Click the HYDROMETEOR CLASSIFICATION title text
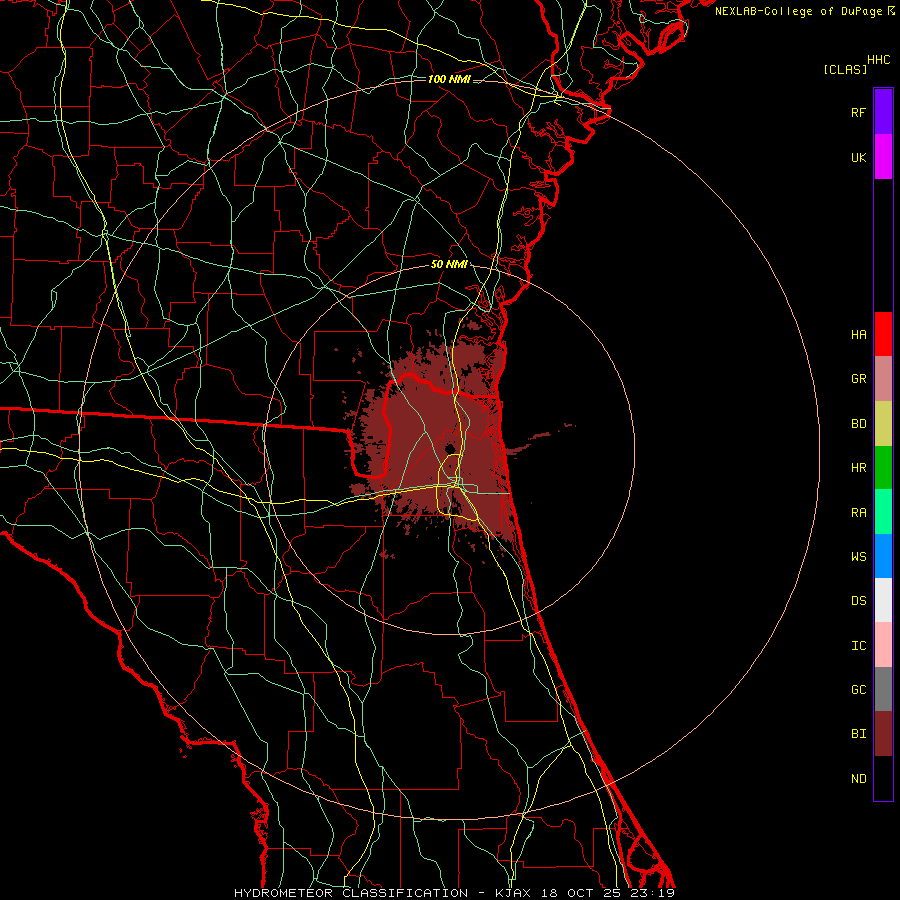 click(x=351, y=893)
